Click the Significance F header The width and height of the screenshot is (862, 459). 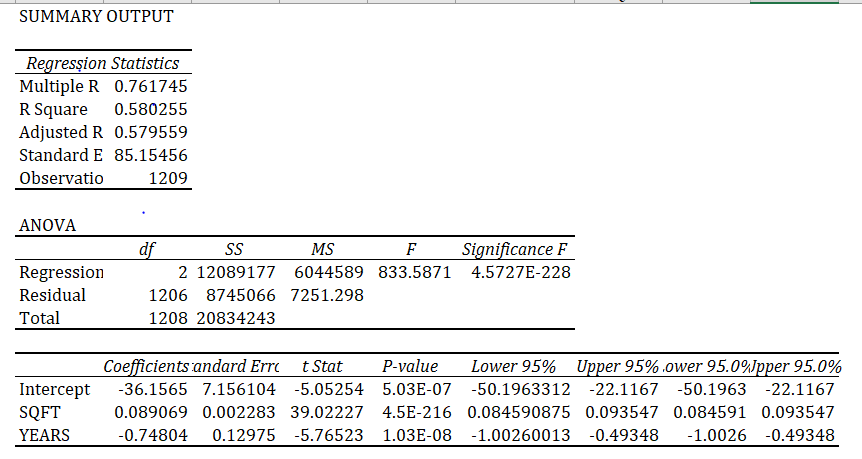[x=514, y=250]
